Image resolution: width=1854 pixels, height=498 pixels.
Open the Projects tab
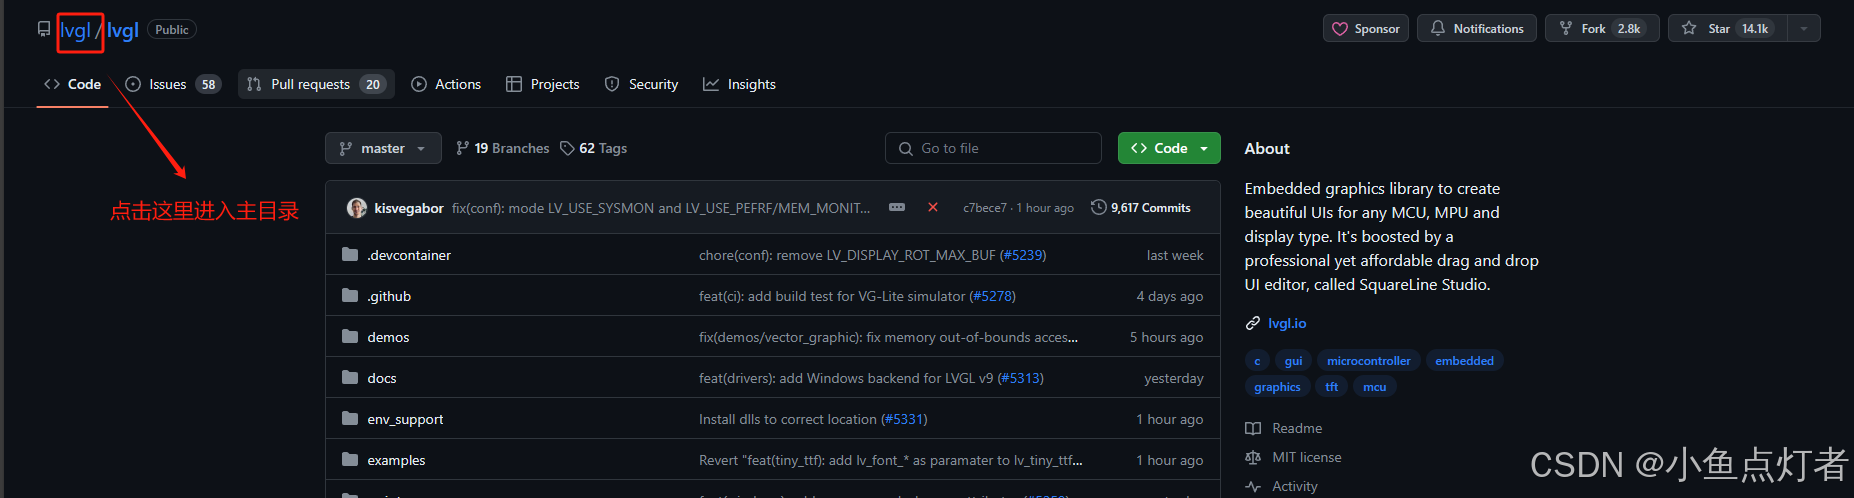(543, 84)
